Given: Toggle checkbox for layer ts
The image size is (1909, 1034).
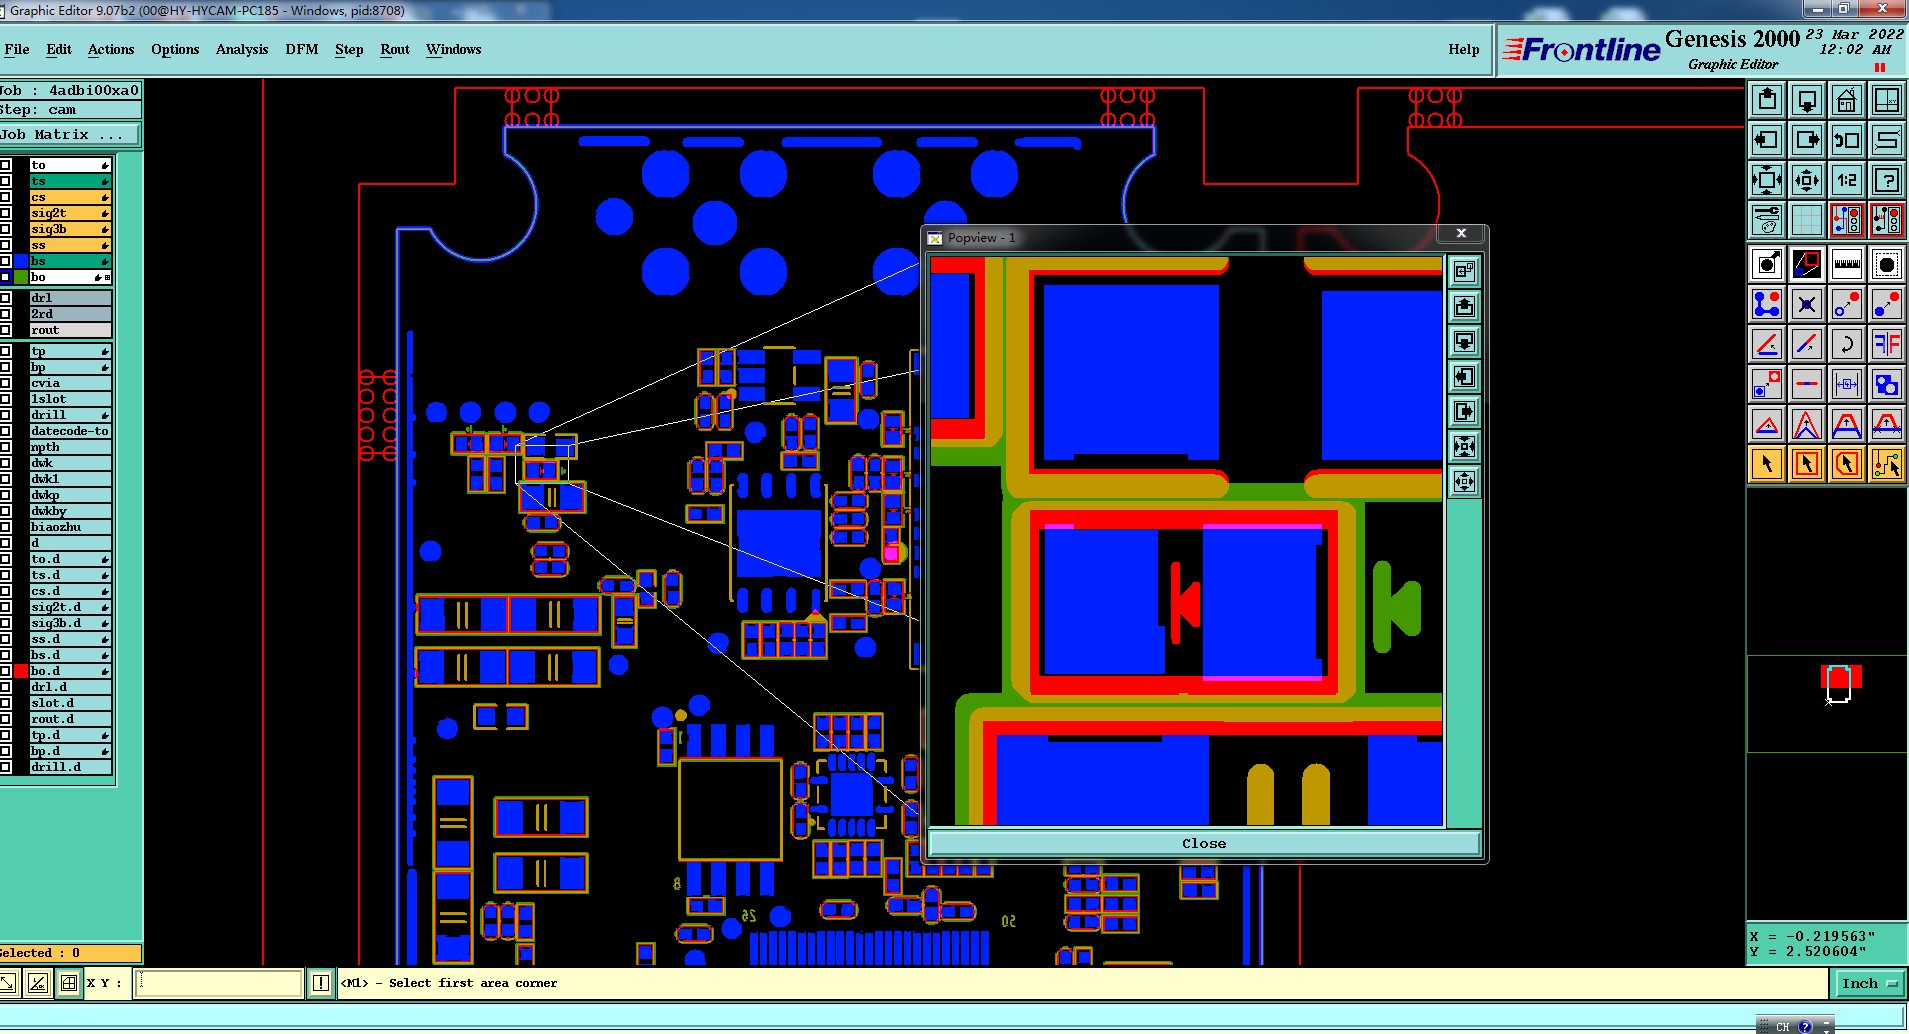Looking at the screenshot, I should (x=6, y=181).
